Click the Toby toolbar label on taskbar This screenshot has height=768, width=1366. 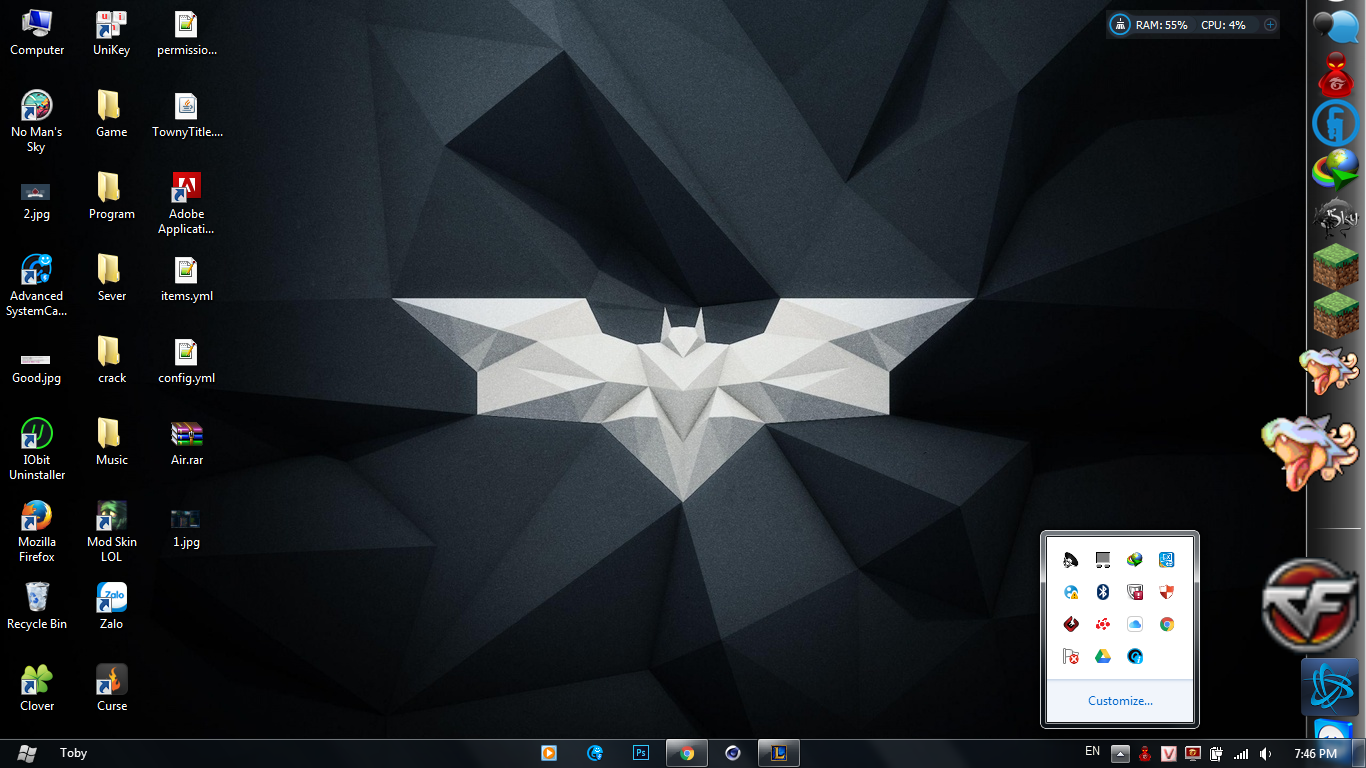tap(74, 753)
